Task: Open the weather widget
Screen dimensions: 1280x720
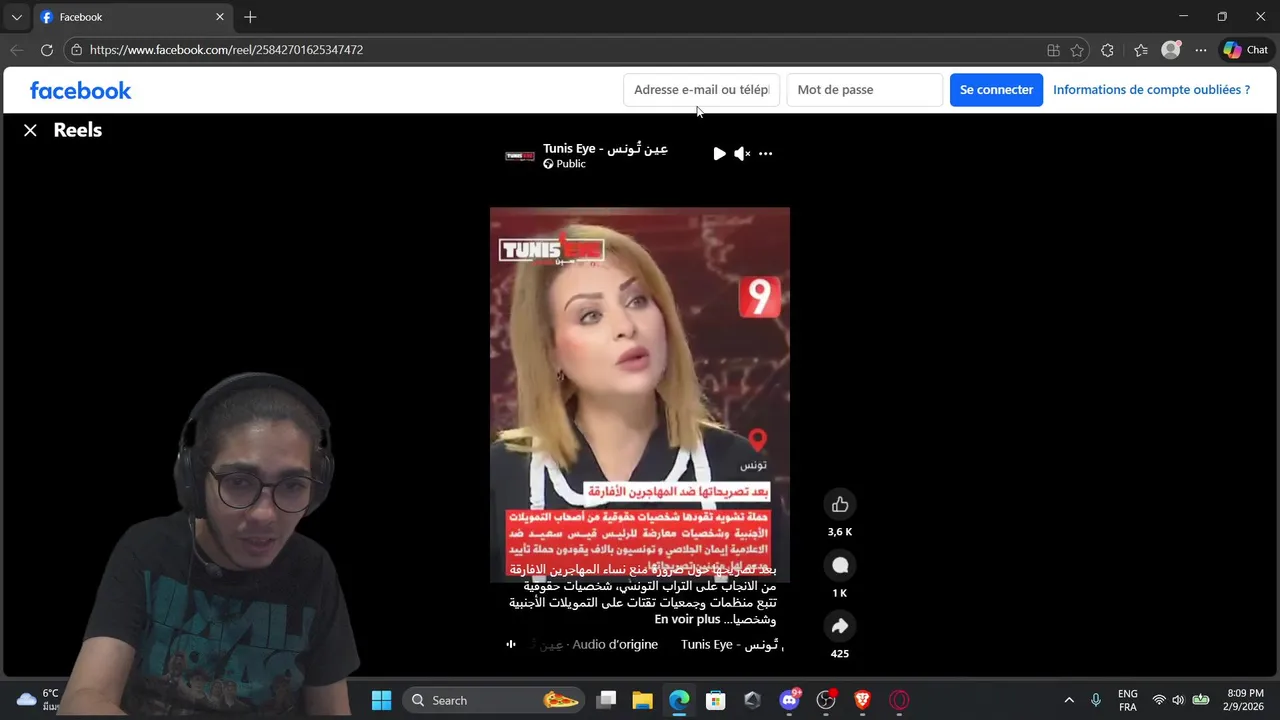Action: [x=40, y=700]
